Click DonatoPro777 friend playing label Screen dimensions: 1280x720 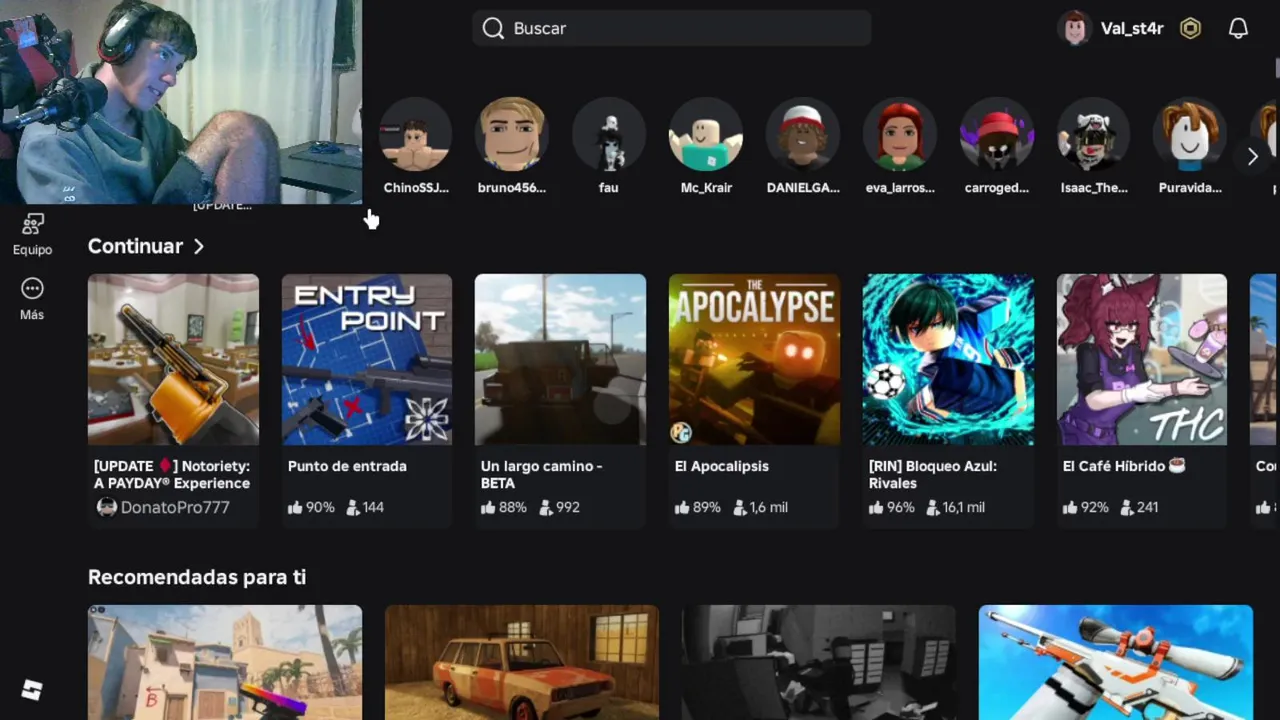(175, 507)
